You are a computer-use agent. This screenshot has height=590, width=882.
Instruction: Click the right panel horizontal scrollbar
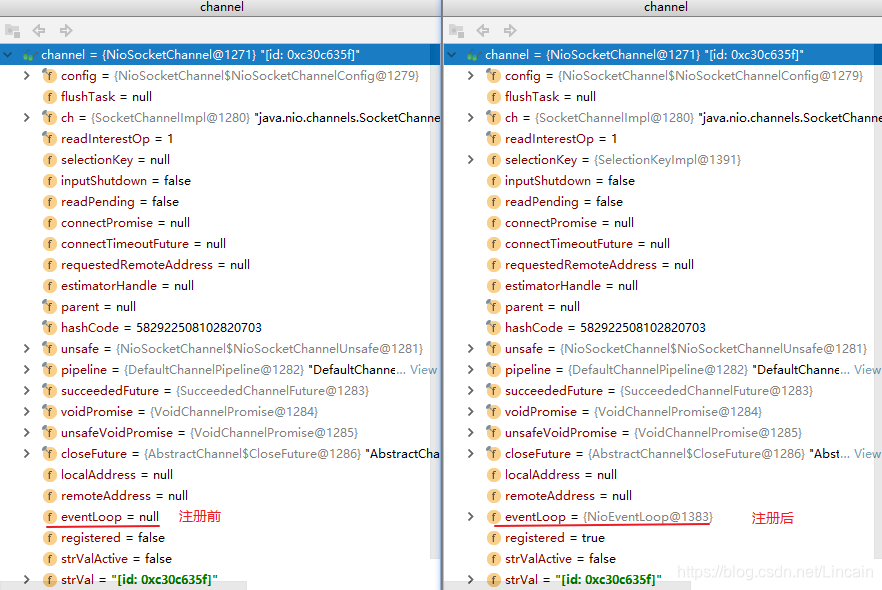(567, 586)
